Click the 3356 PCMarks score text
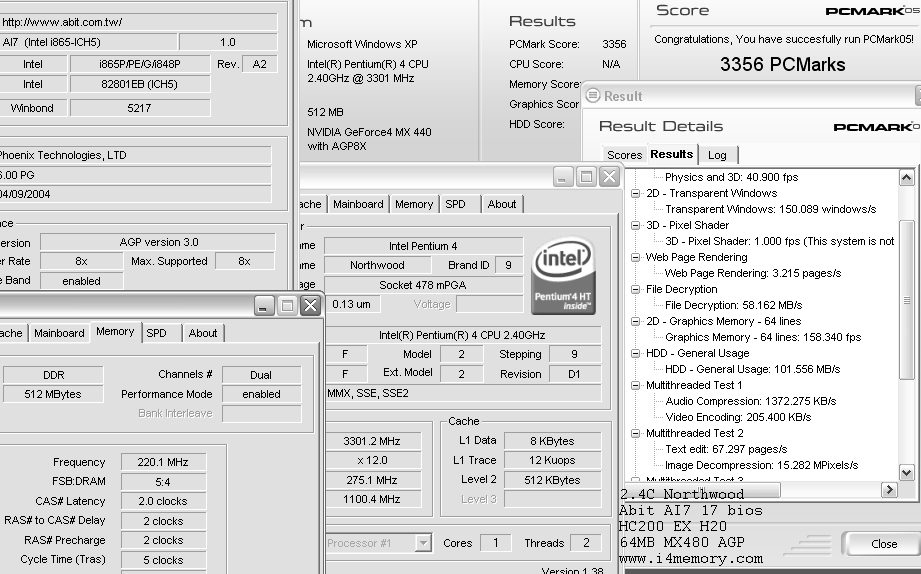Screen dimensions: 921x574 point(782,65)
